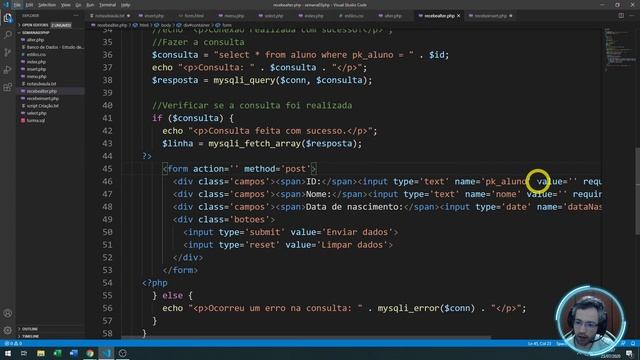The image size is (640, 360).
Task: Open the Search view in activity bar
Action: coord(7,35)
